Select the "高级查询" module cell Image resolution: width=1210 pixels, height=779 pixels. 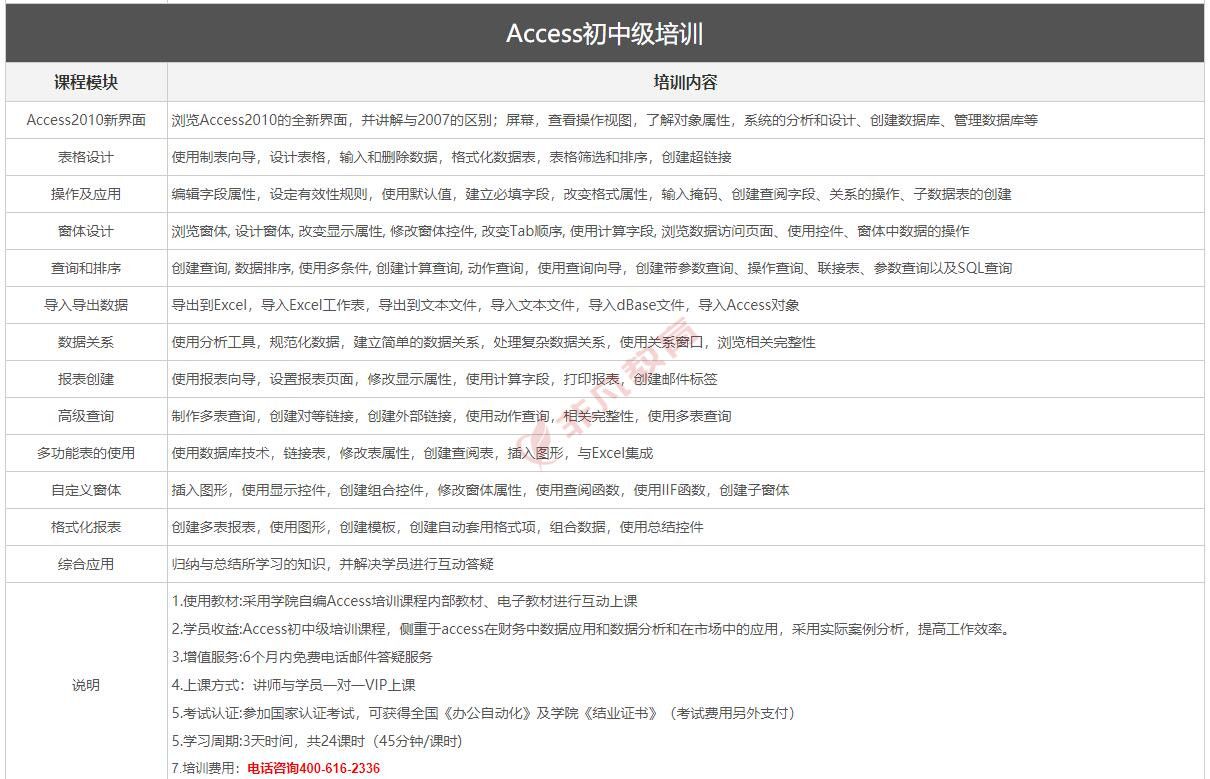pyautogui.click(x=86, y=416)
